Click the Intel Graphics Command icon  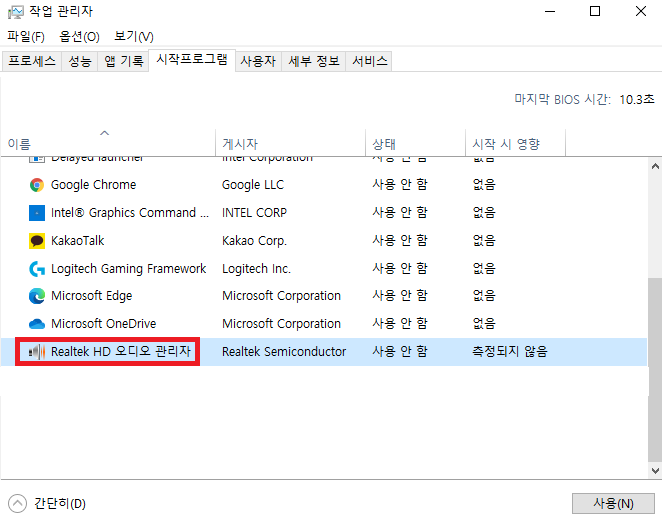point(37,213)
